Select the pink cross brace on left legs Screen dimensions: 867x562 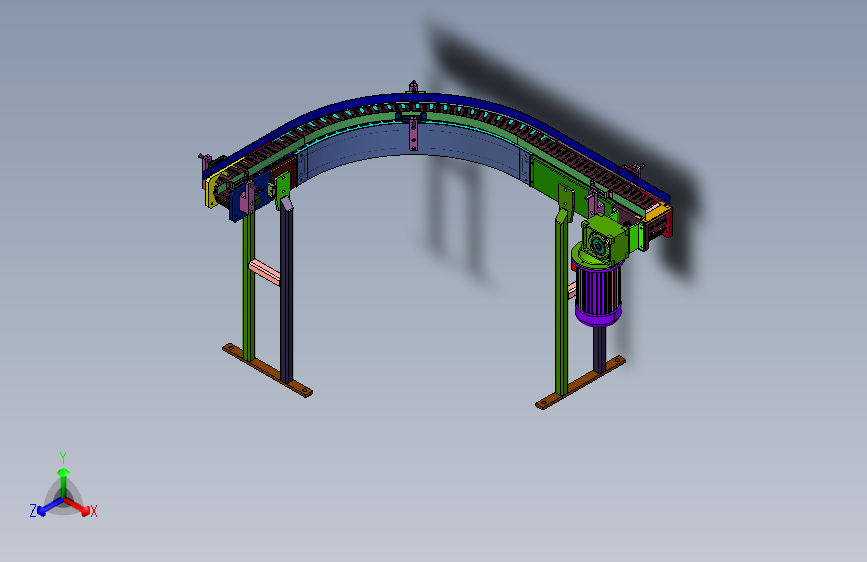pos(265,272)
